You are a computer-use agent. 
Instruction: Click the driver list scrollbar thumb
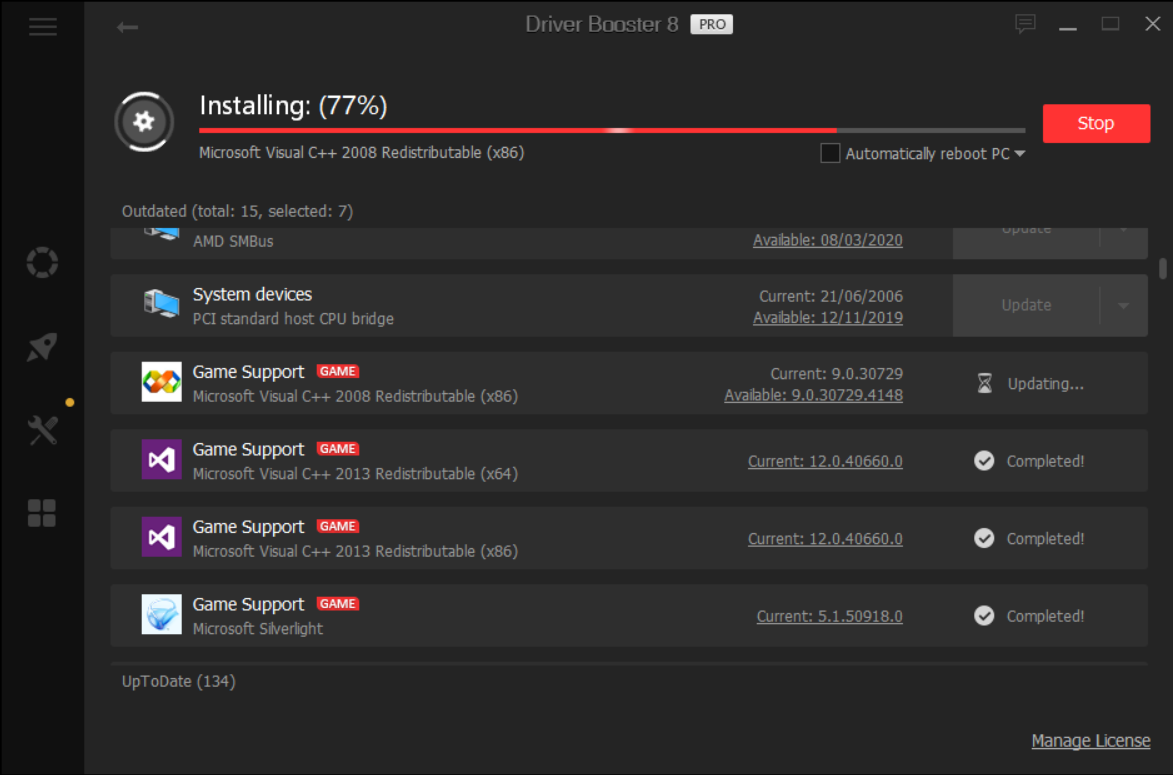(1163, 268)
